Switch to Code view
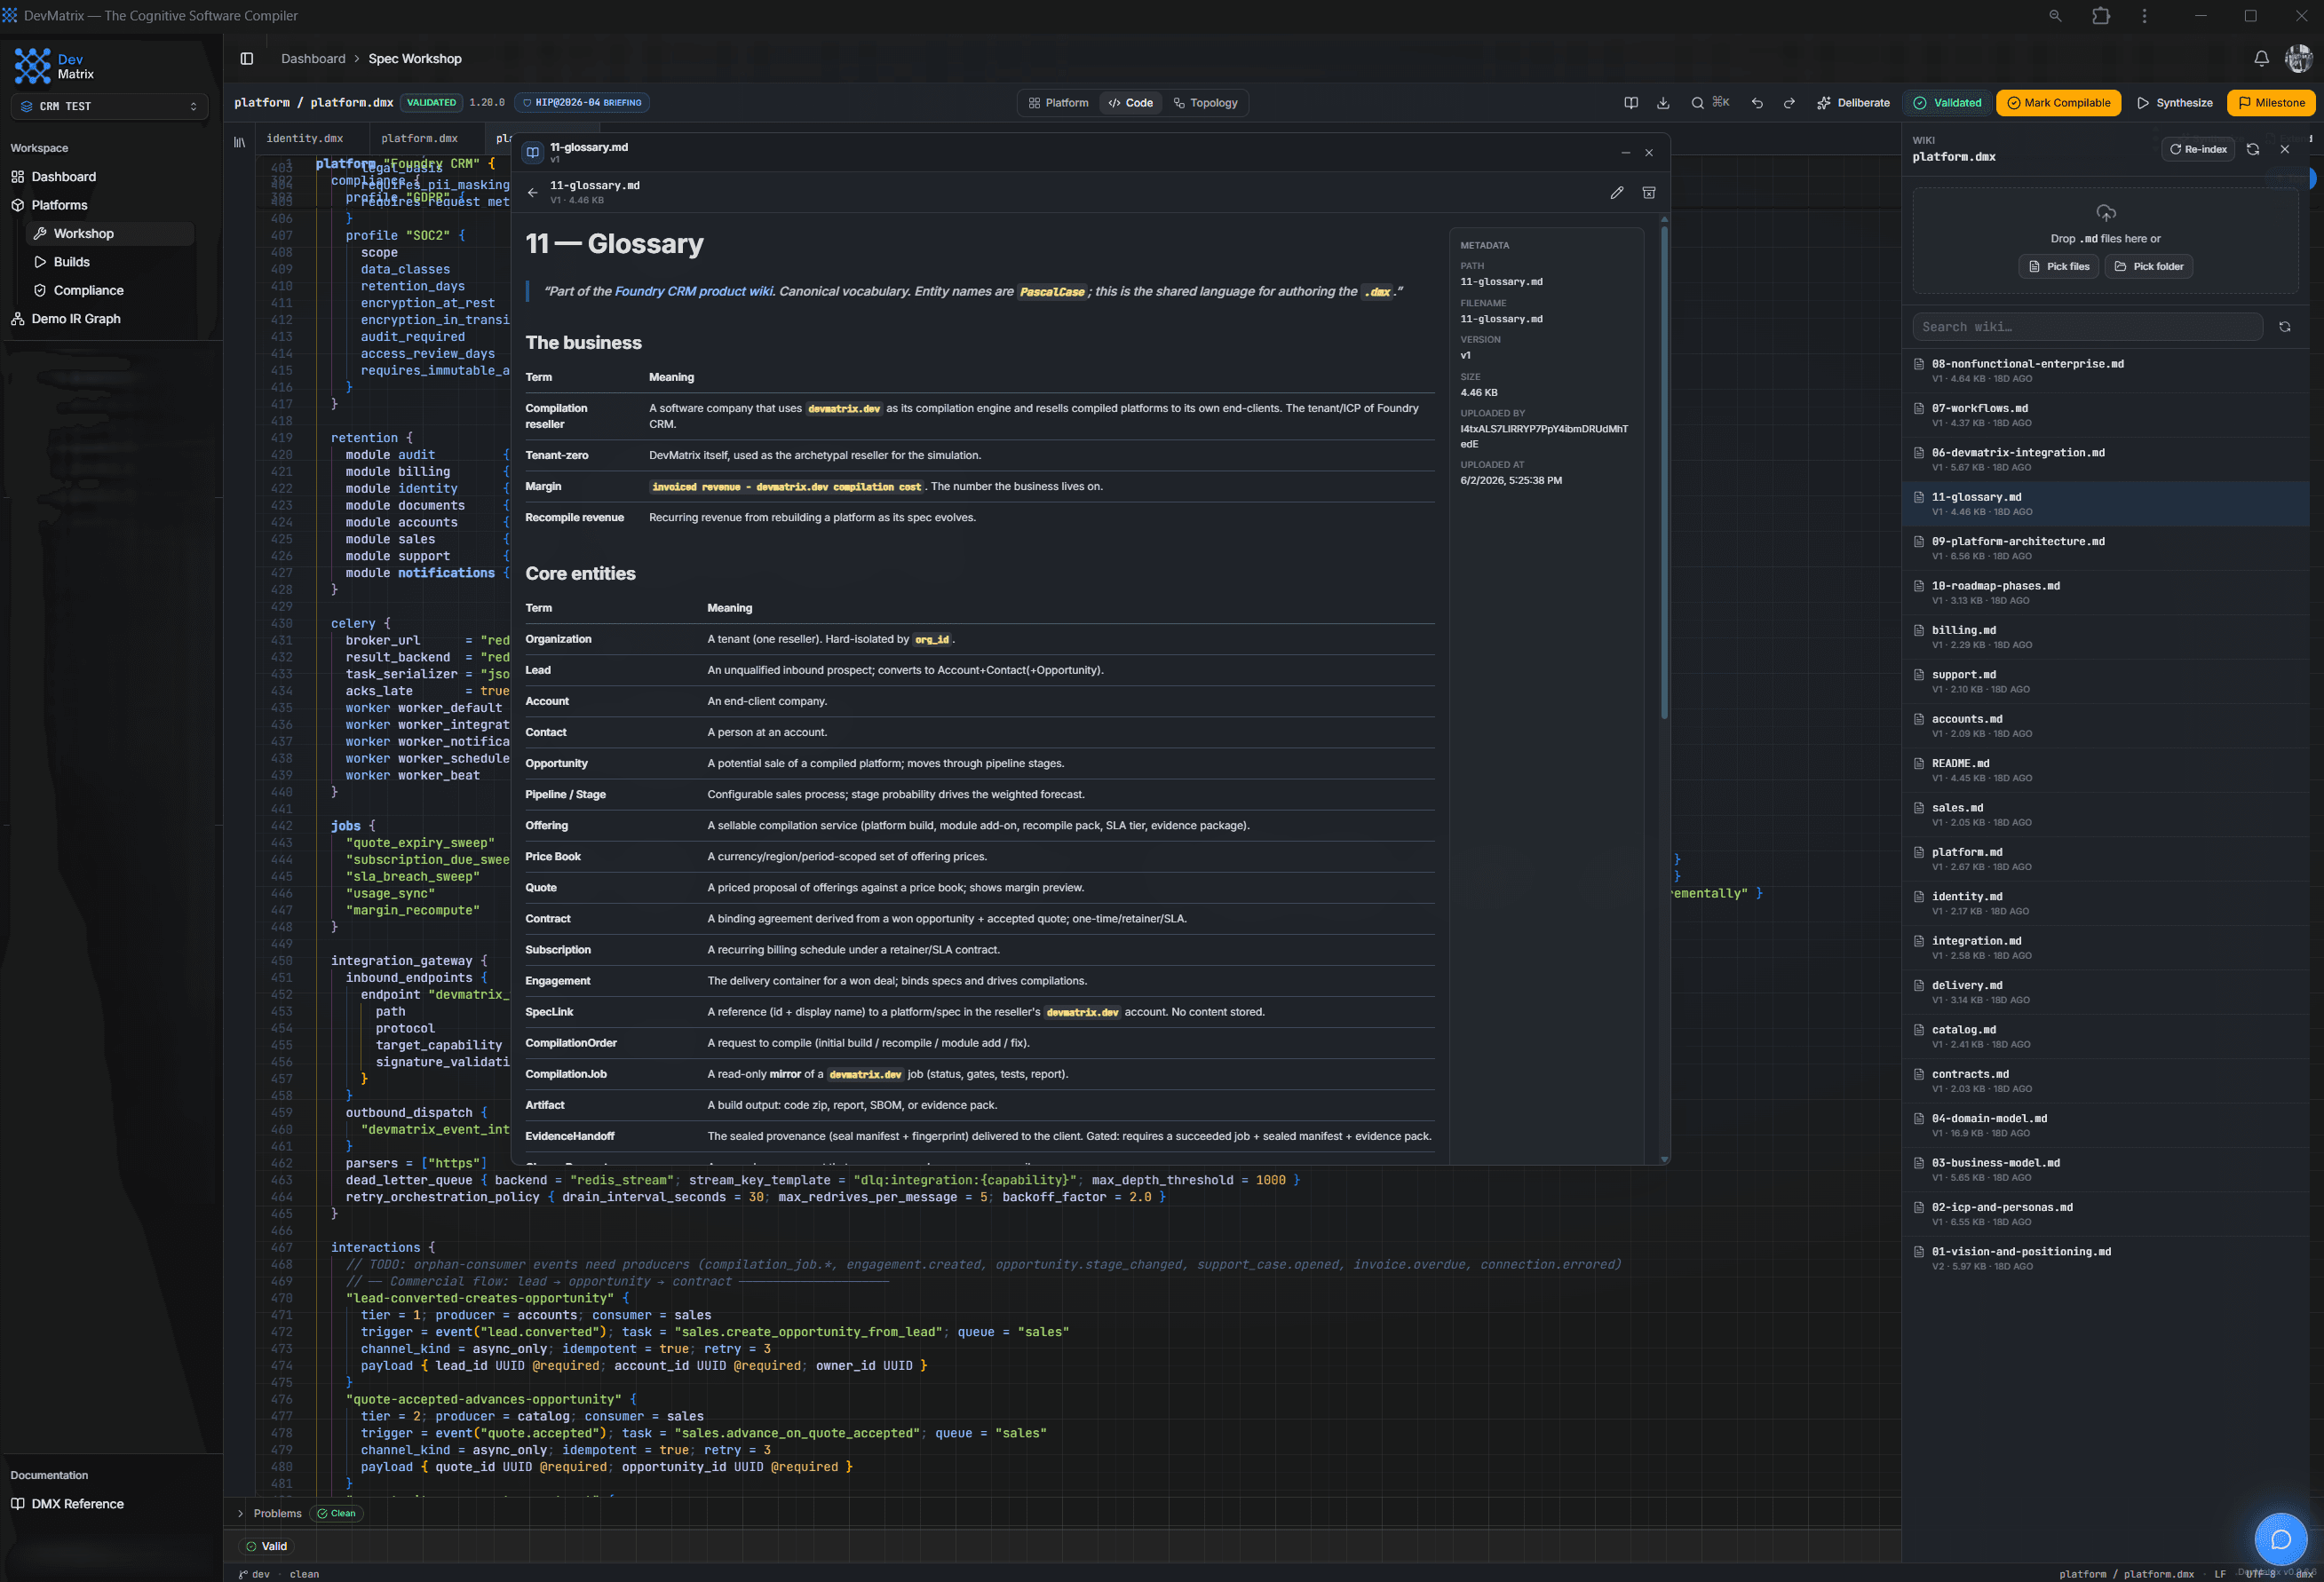Image resolution: width=2324 pixels, height=1582 pixels. pos(1130,103)
